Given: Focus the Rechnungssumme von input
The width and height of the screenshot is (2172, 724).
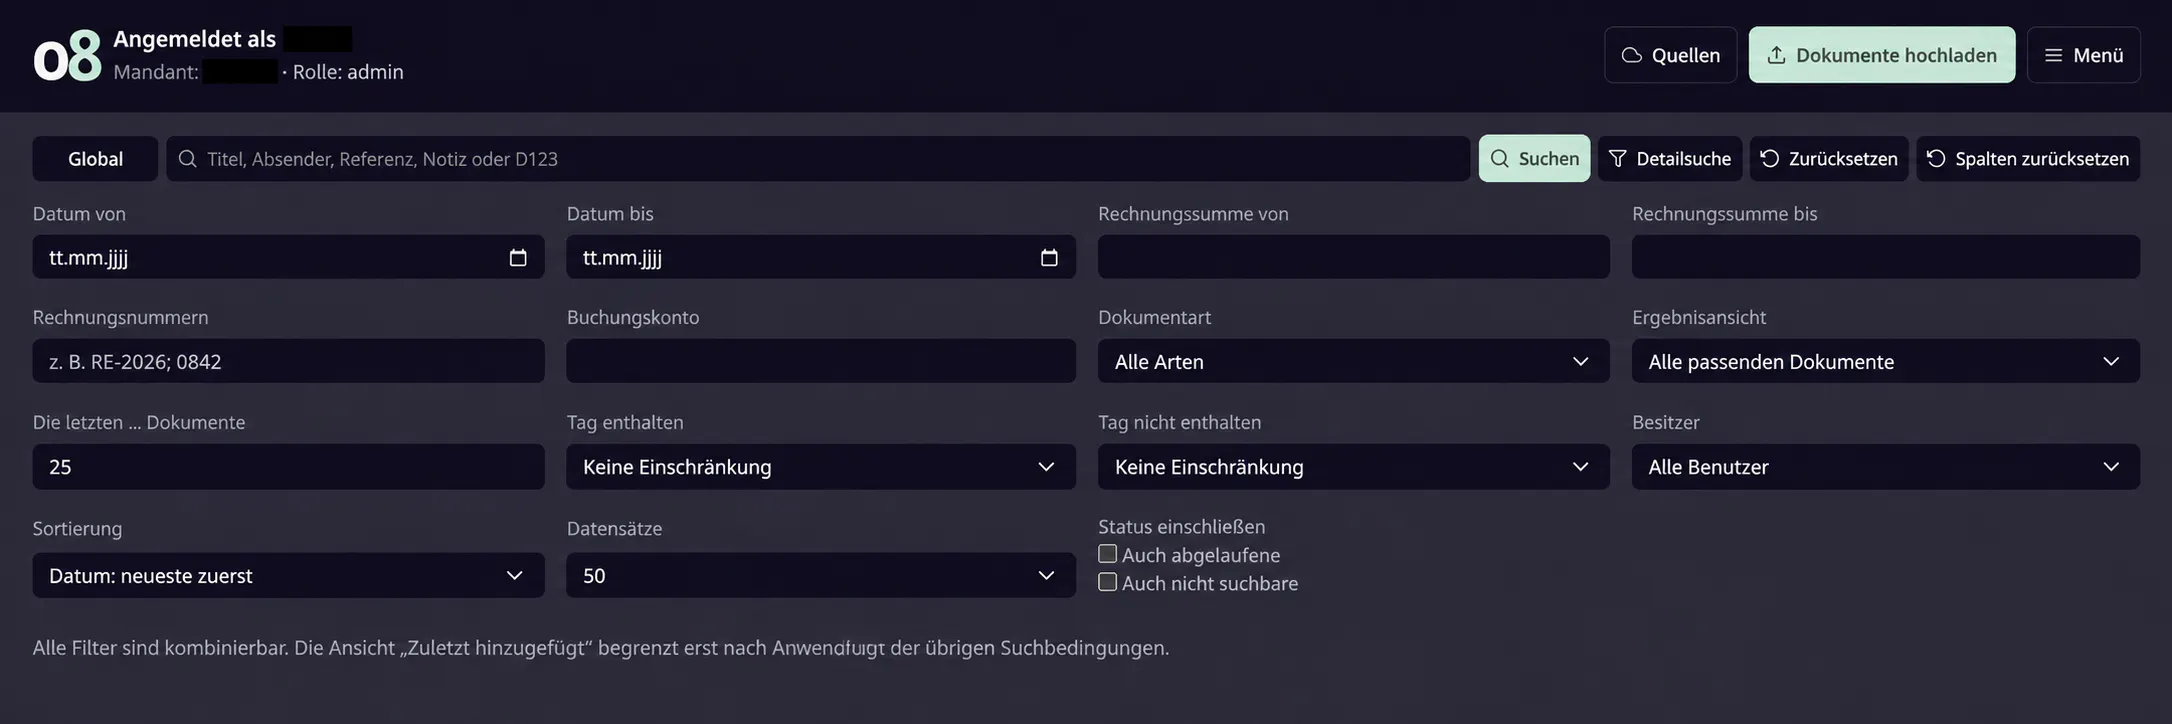Looking at the screenshot, I should [1354, 257].
